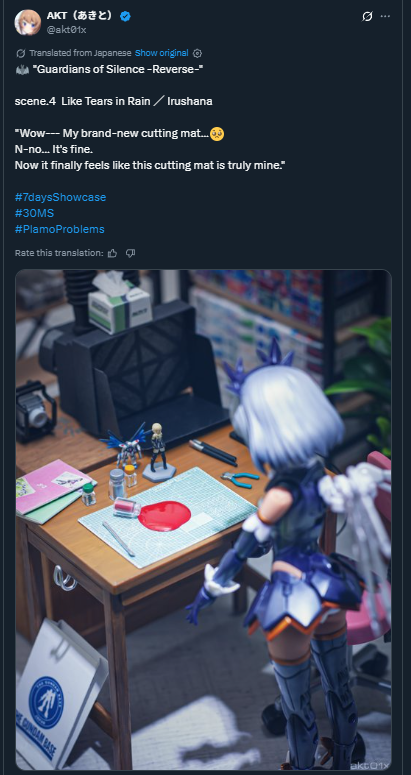
Task: Open the attached figure photo
Action: (x=204, y=520)
